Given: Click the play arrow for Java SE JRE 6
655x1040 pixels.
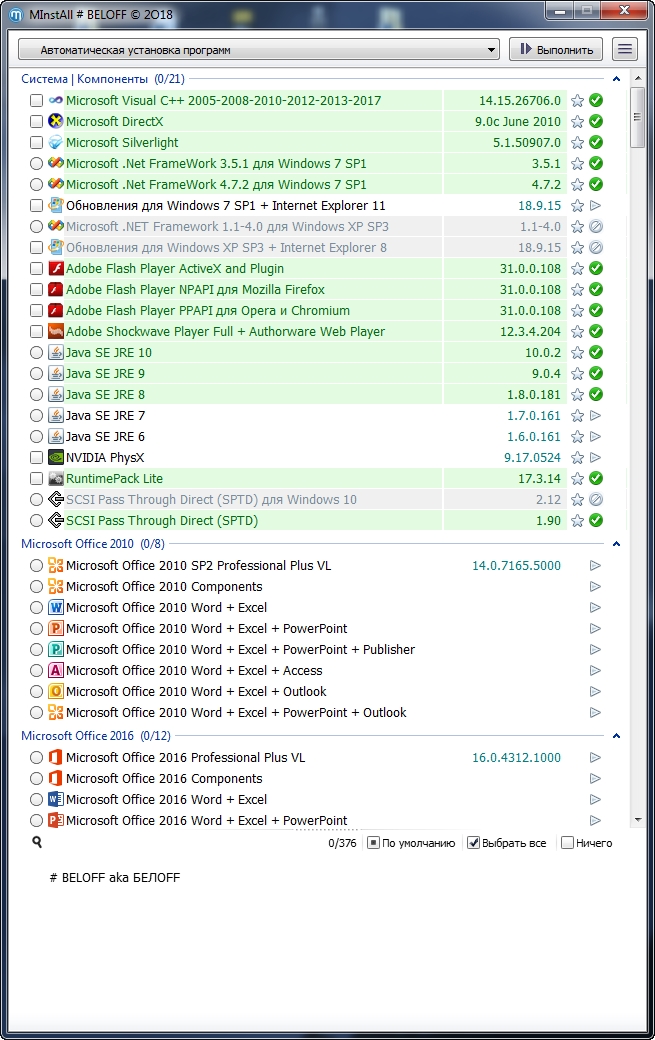Looking at the screenshot, I should pyautogui.click(x=595, y=436).
